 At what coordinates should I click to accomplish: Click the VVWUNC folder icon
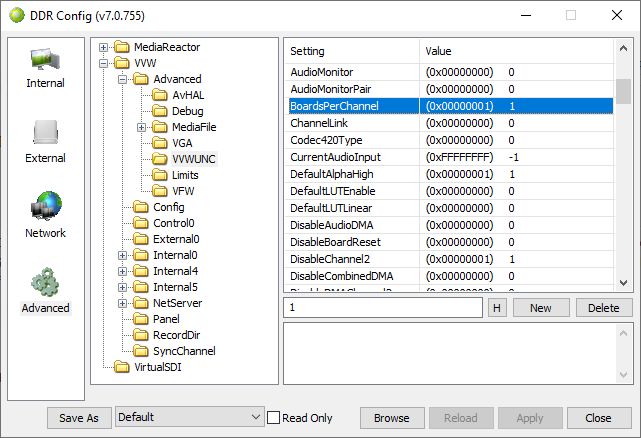tap(160, 159)
